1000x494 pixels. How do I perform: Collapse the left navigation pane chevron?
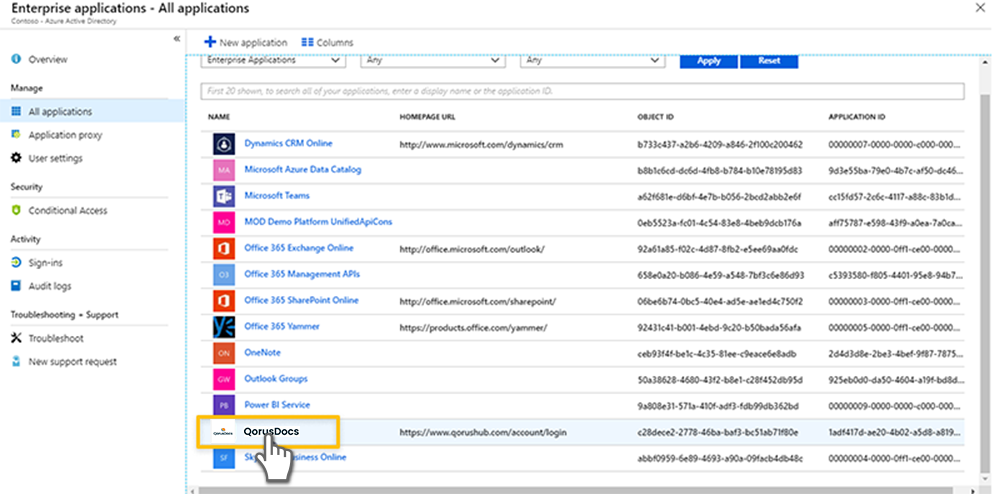tap(177, 38)
